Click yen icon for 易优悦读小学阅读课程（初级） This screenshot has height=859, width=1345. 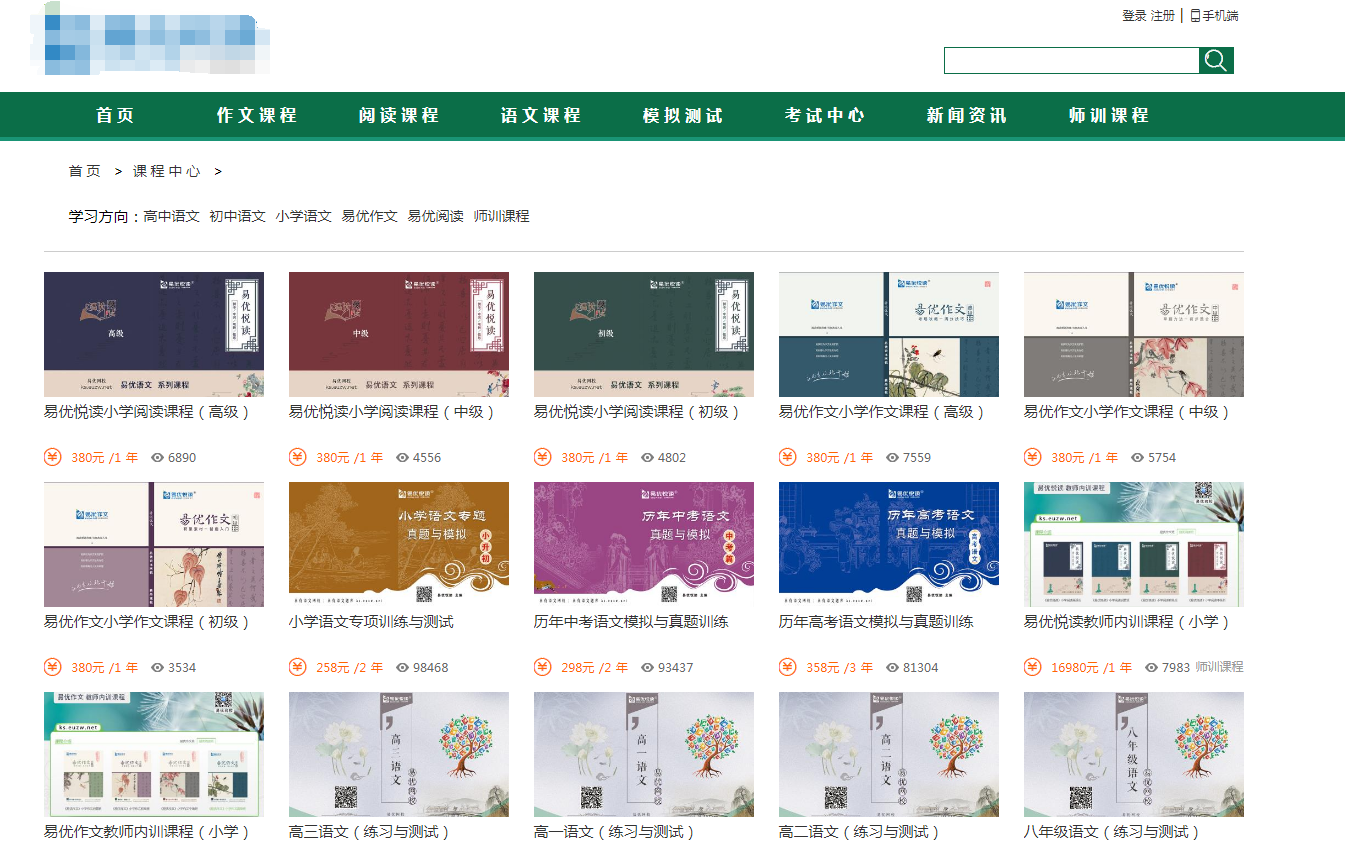543,457
